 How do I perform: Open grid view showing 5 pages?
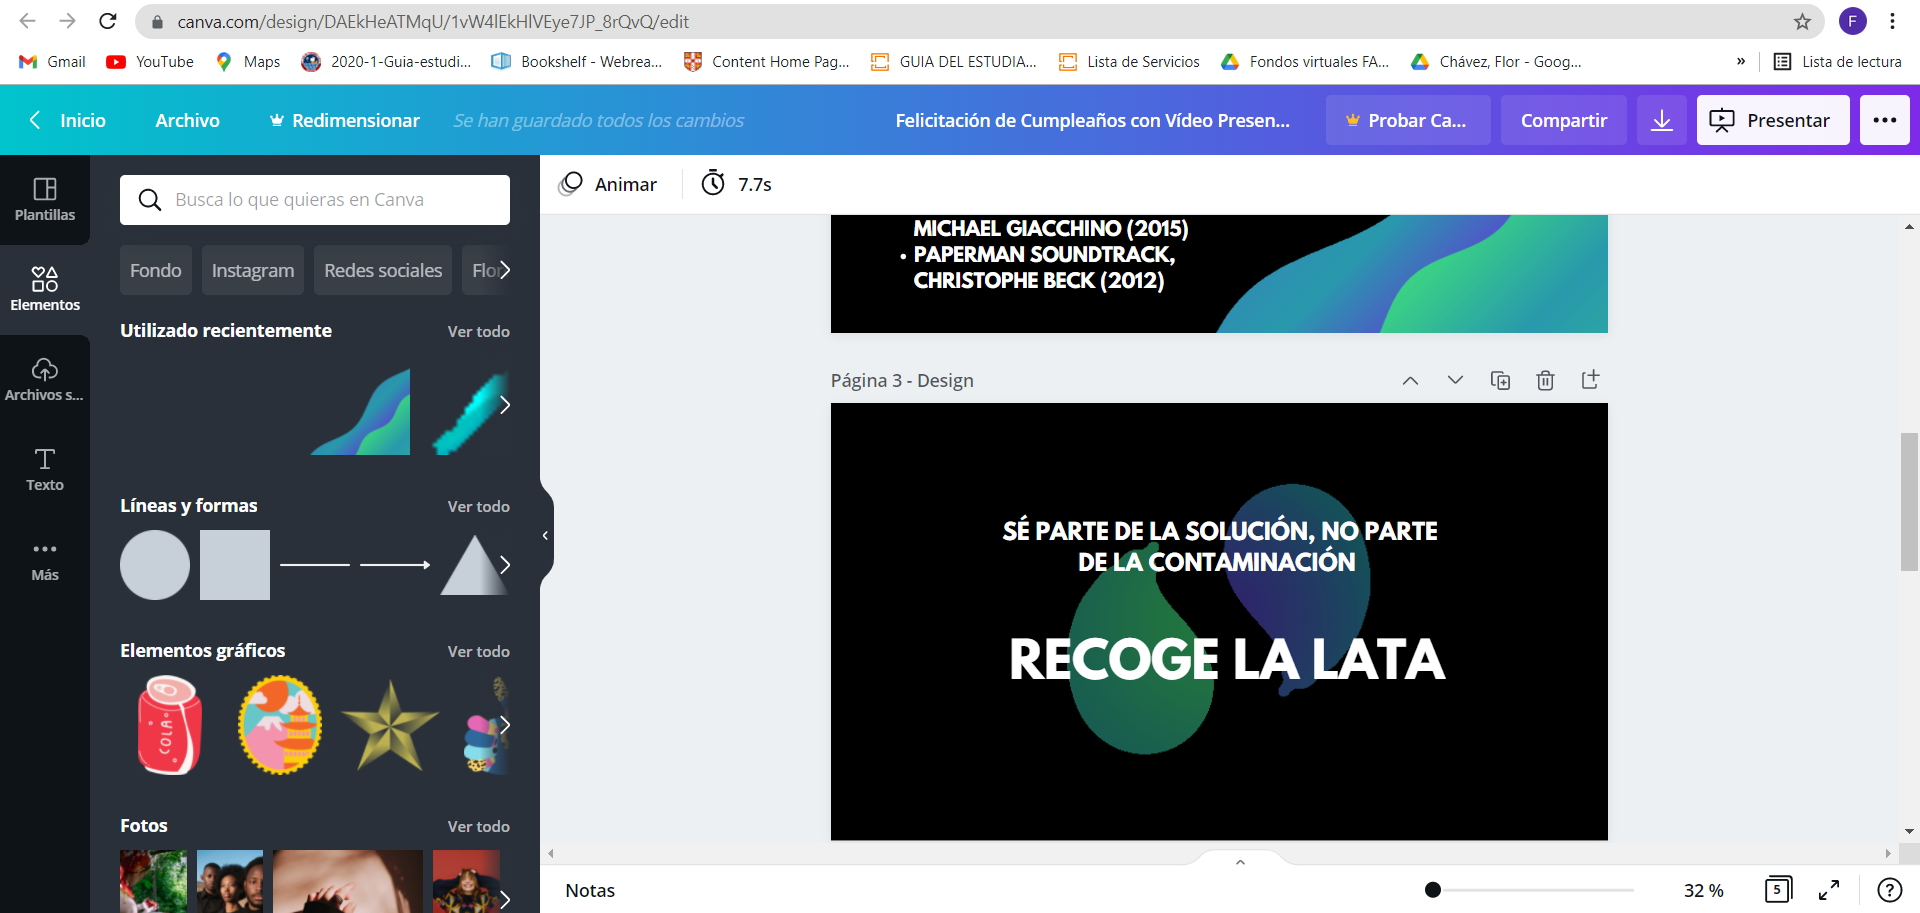tap(1778, 889)
